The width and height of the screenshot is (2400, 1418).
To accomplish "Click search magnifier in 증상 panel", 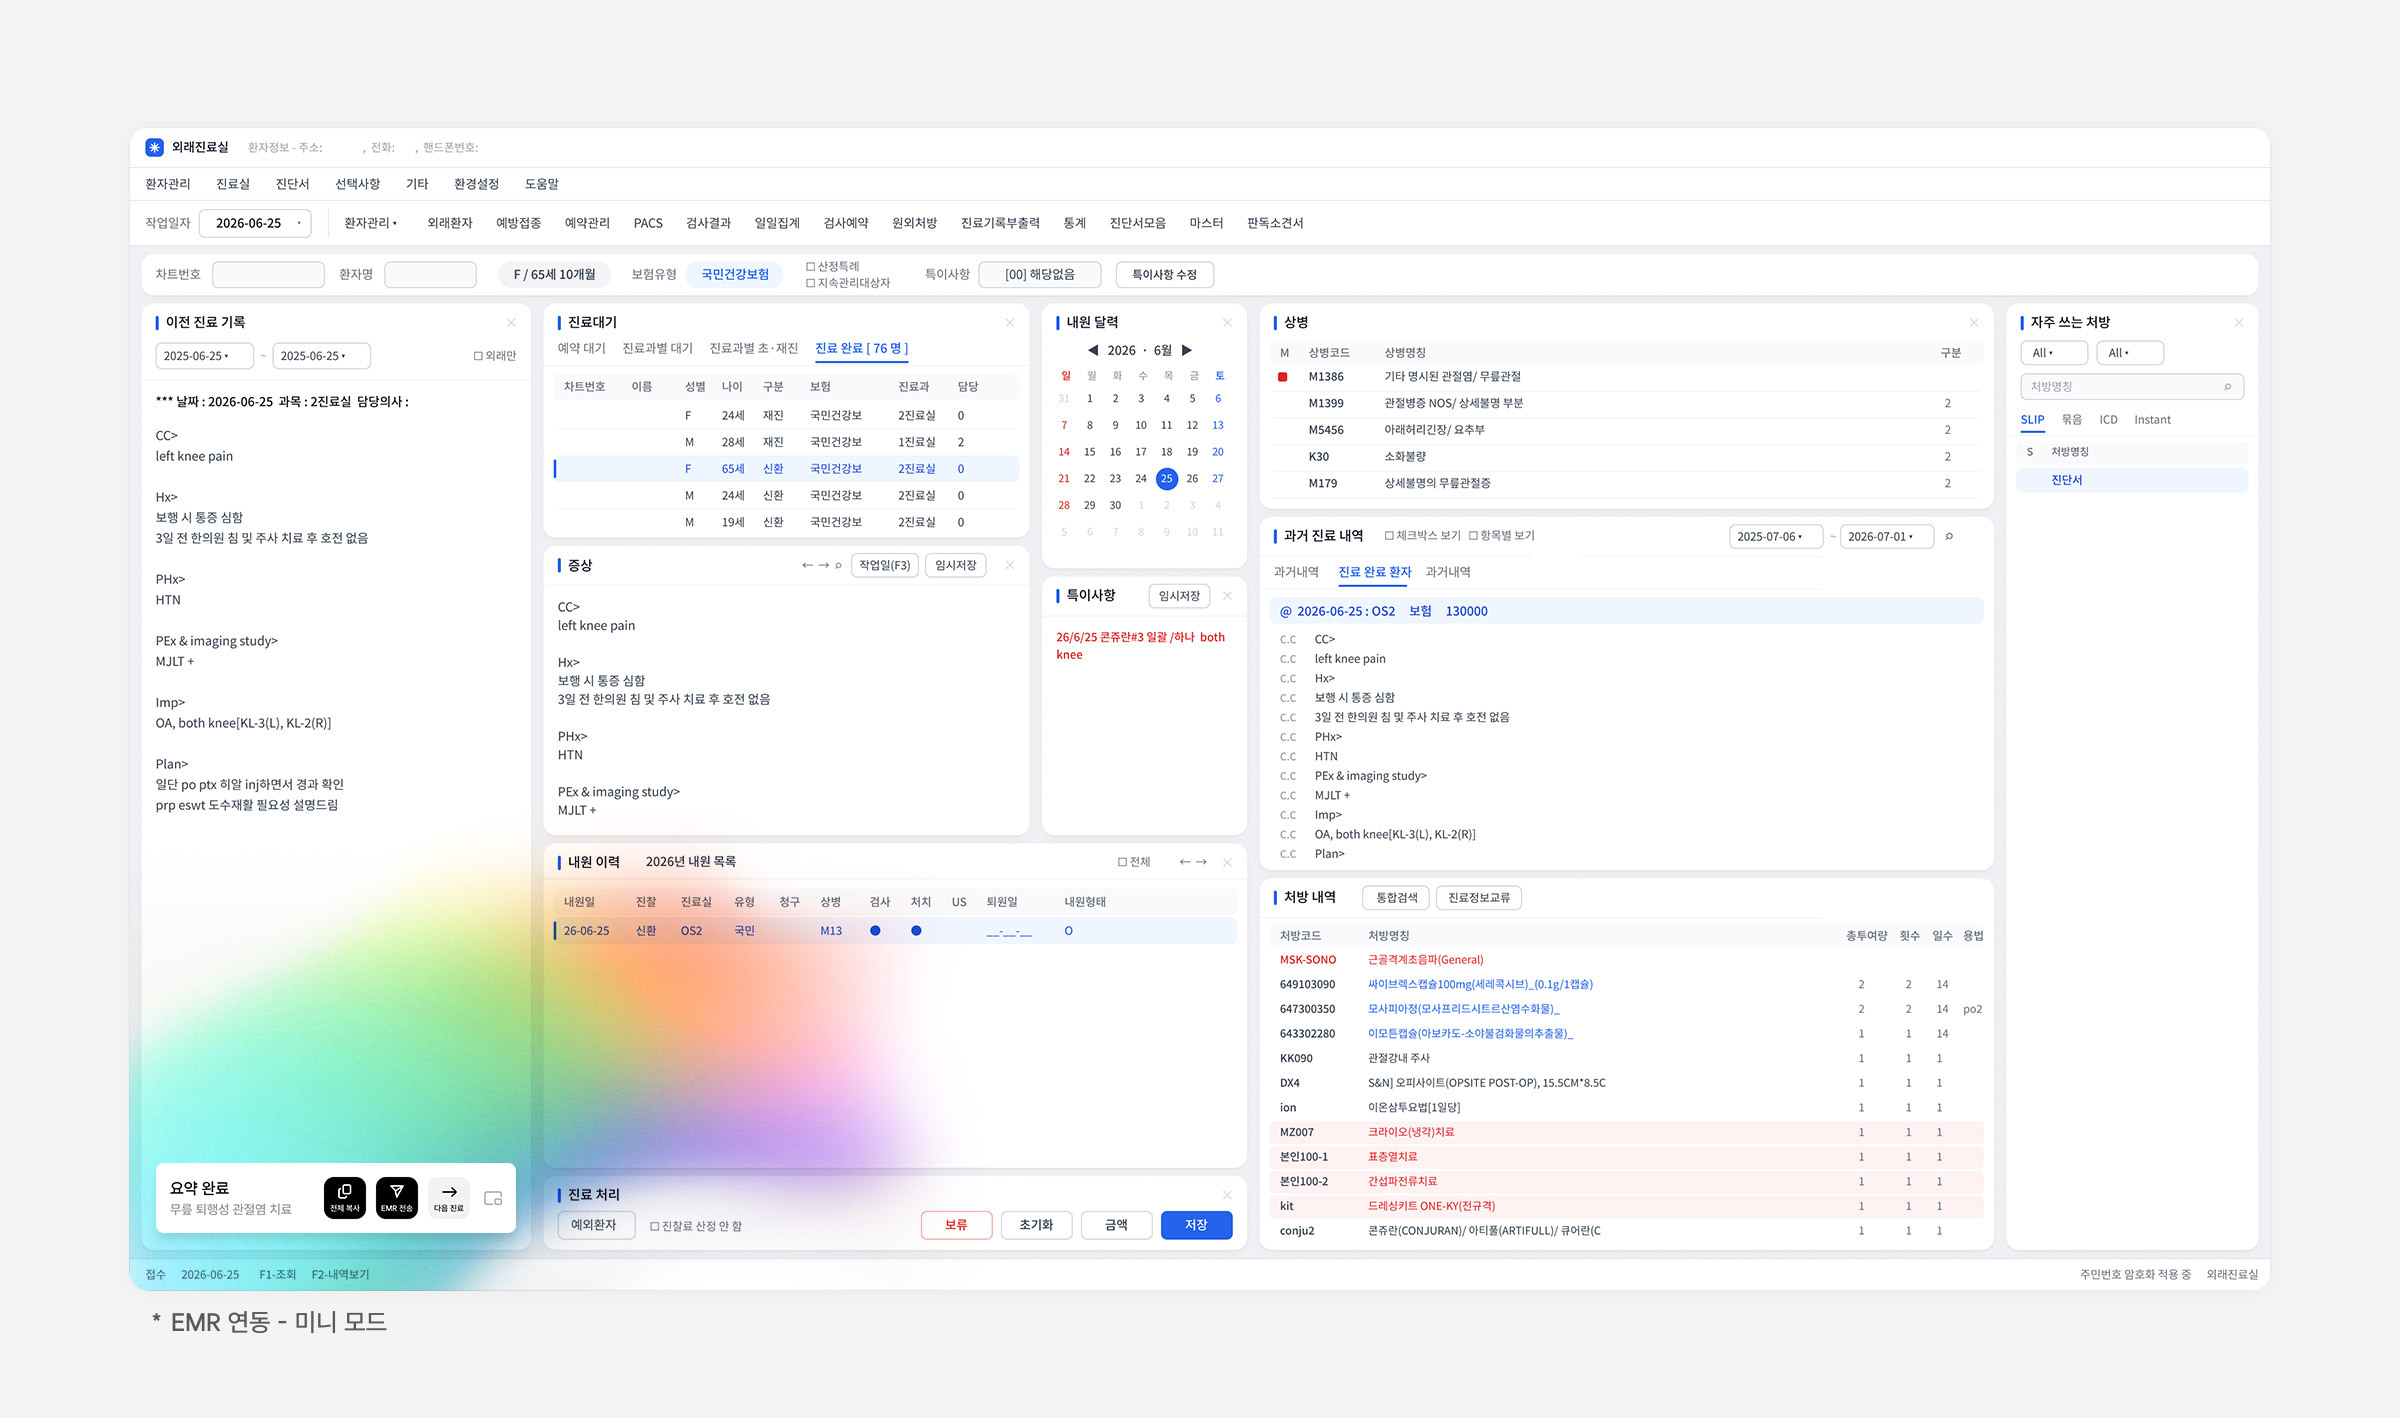I will tap(838, 565).
